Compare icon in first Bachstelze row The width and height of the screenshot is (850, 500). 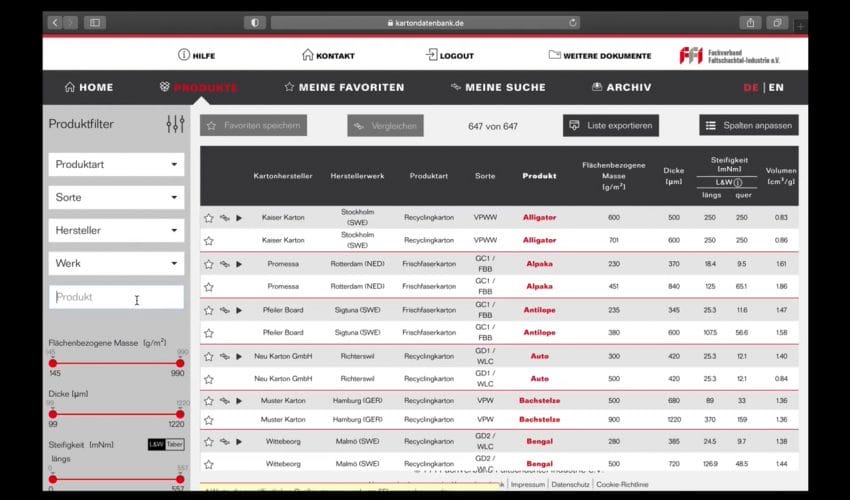[224, 401]
